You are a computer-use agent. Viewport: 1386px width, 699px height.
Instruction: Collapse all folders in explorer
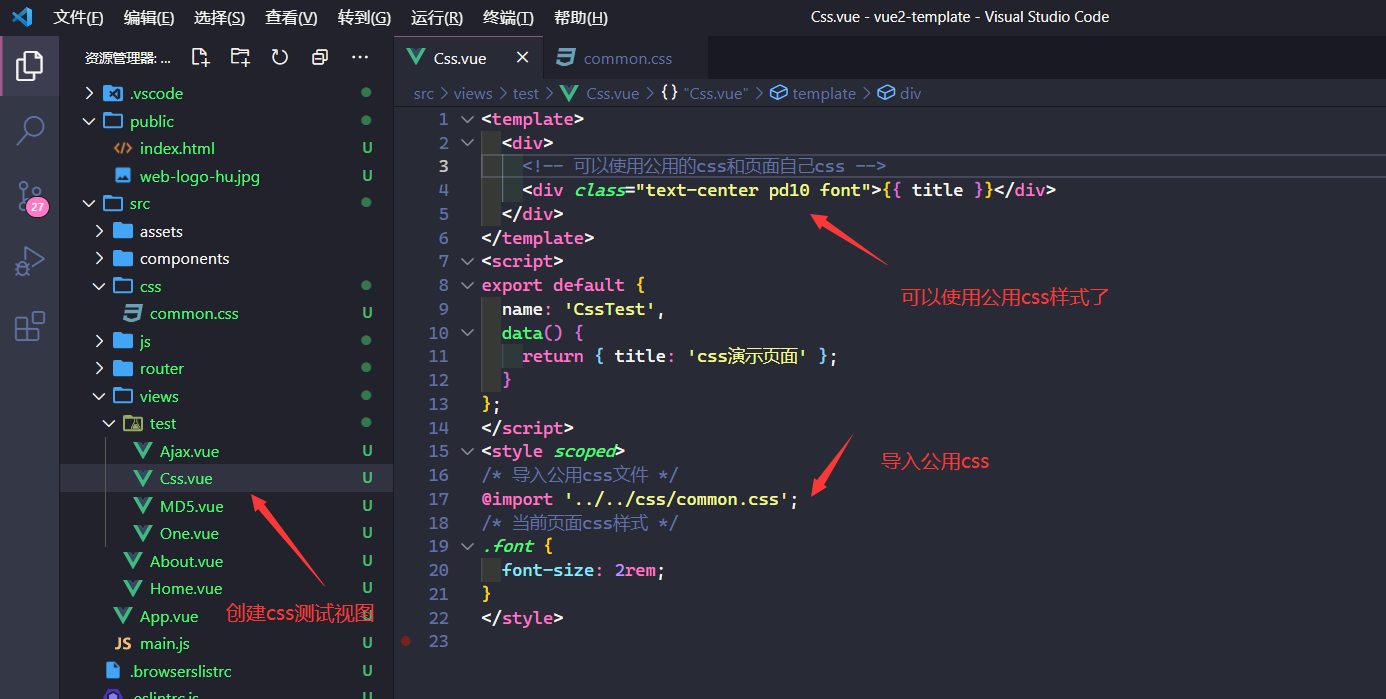pos(320,58)
